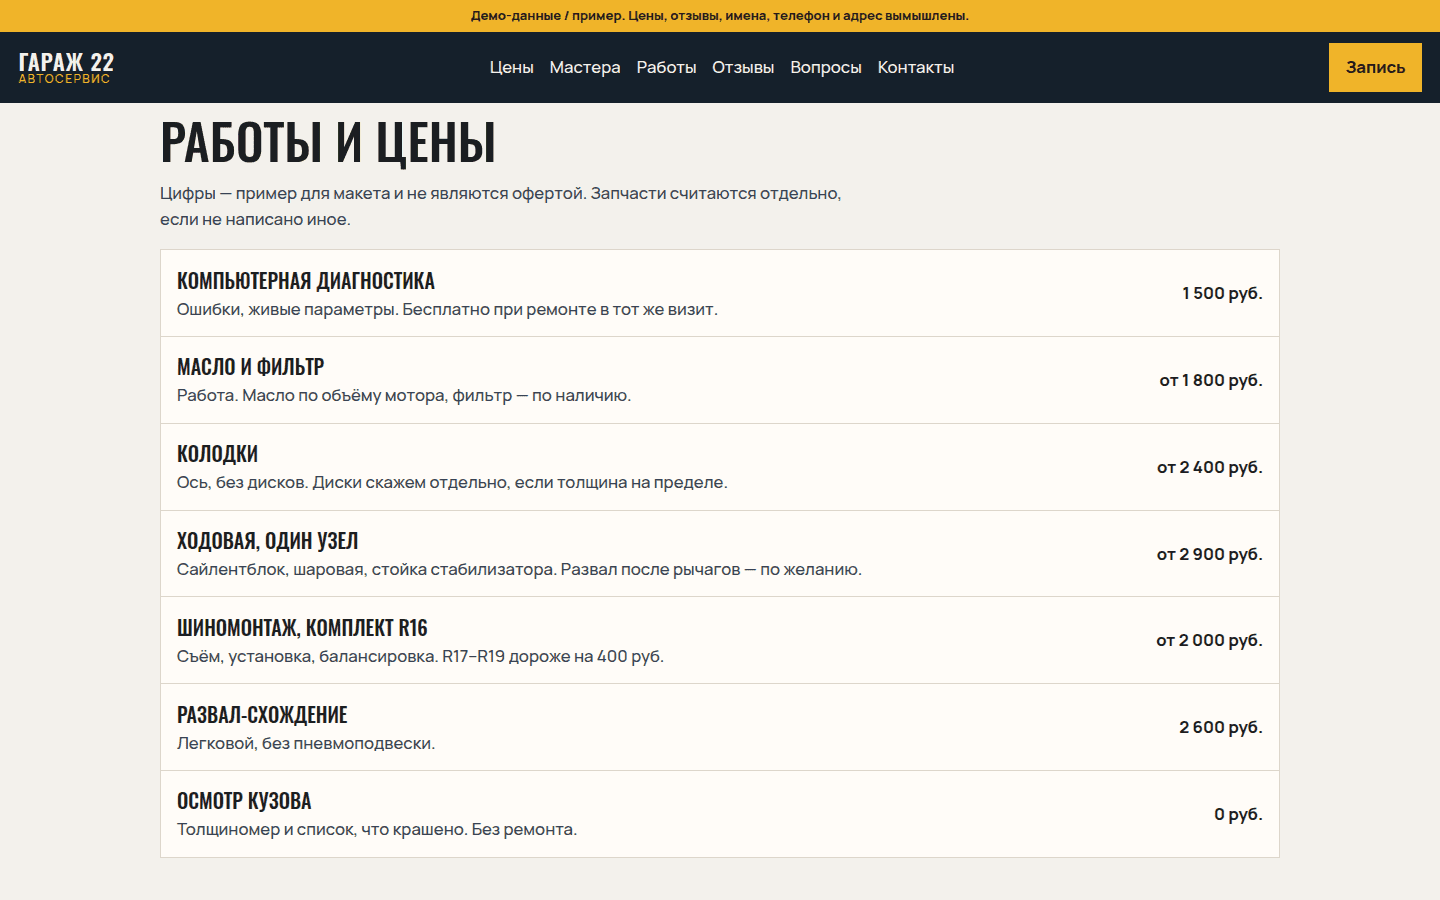Click the 0 руб. price
Viewport: 1440px width, 900px height.
pyautogui.click(x=1238, y=814)
